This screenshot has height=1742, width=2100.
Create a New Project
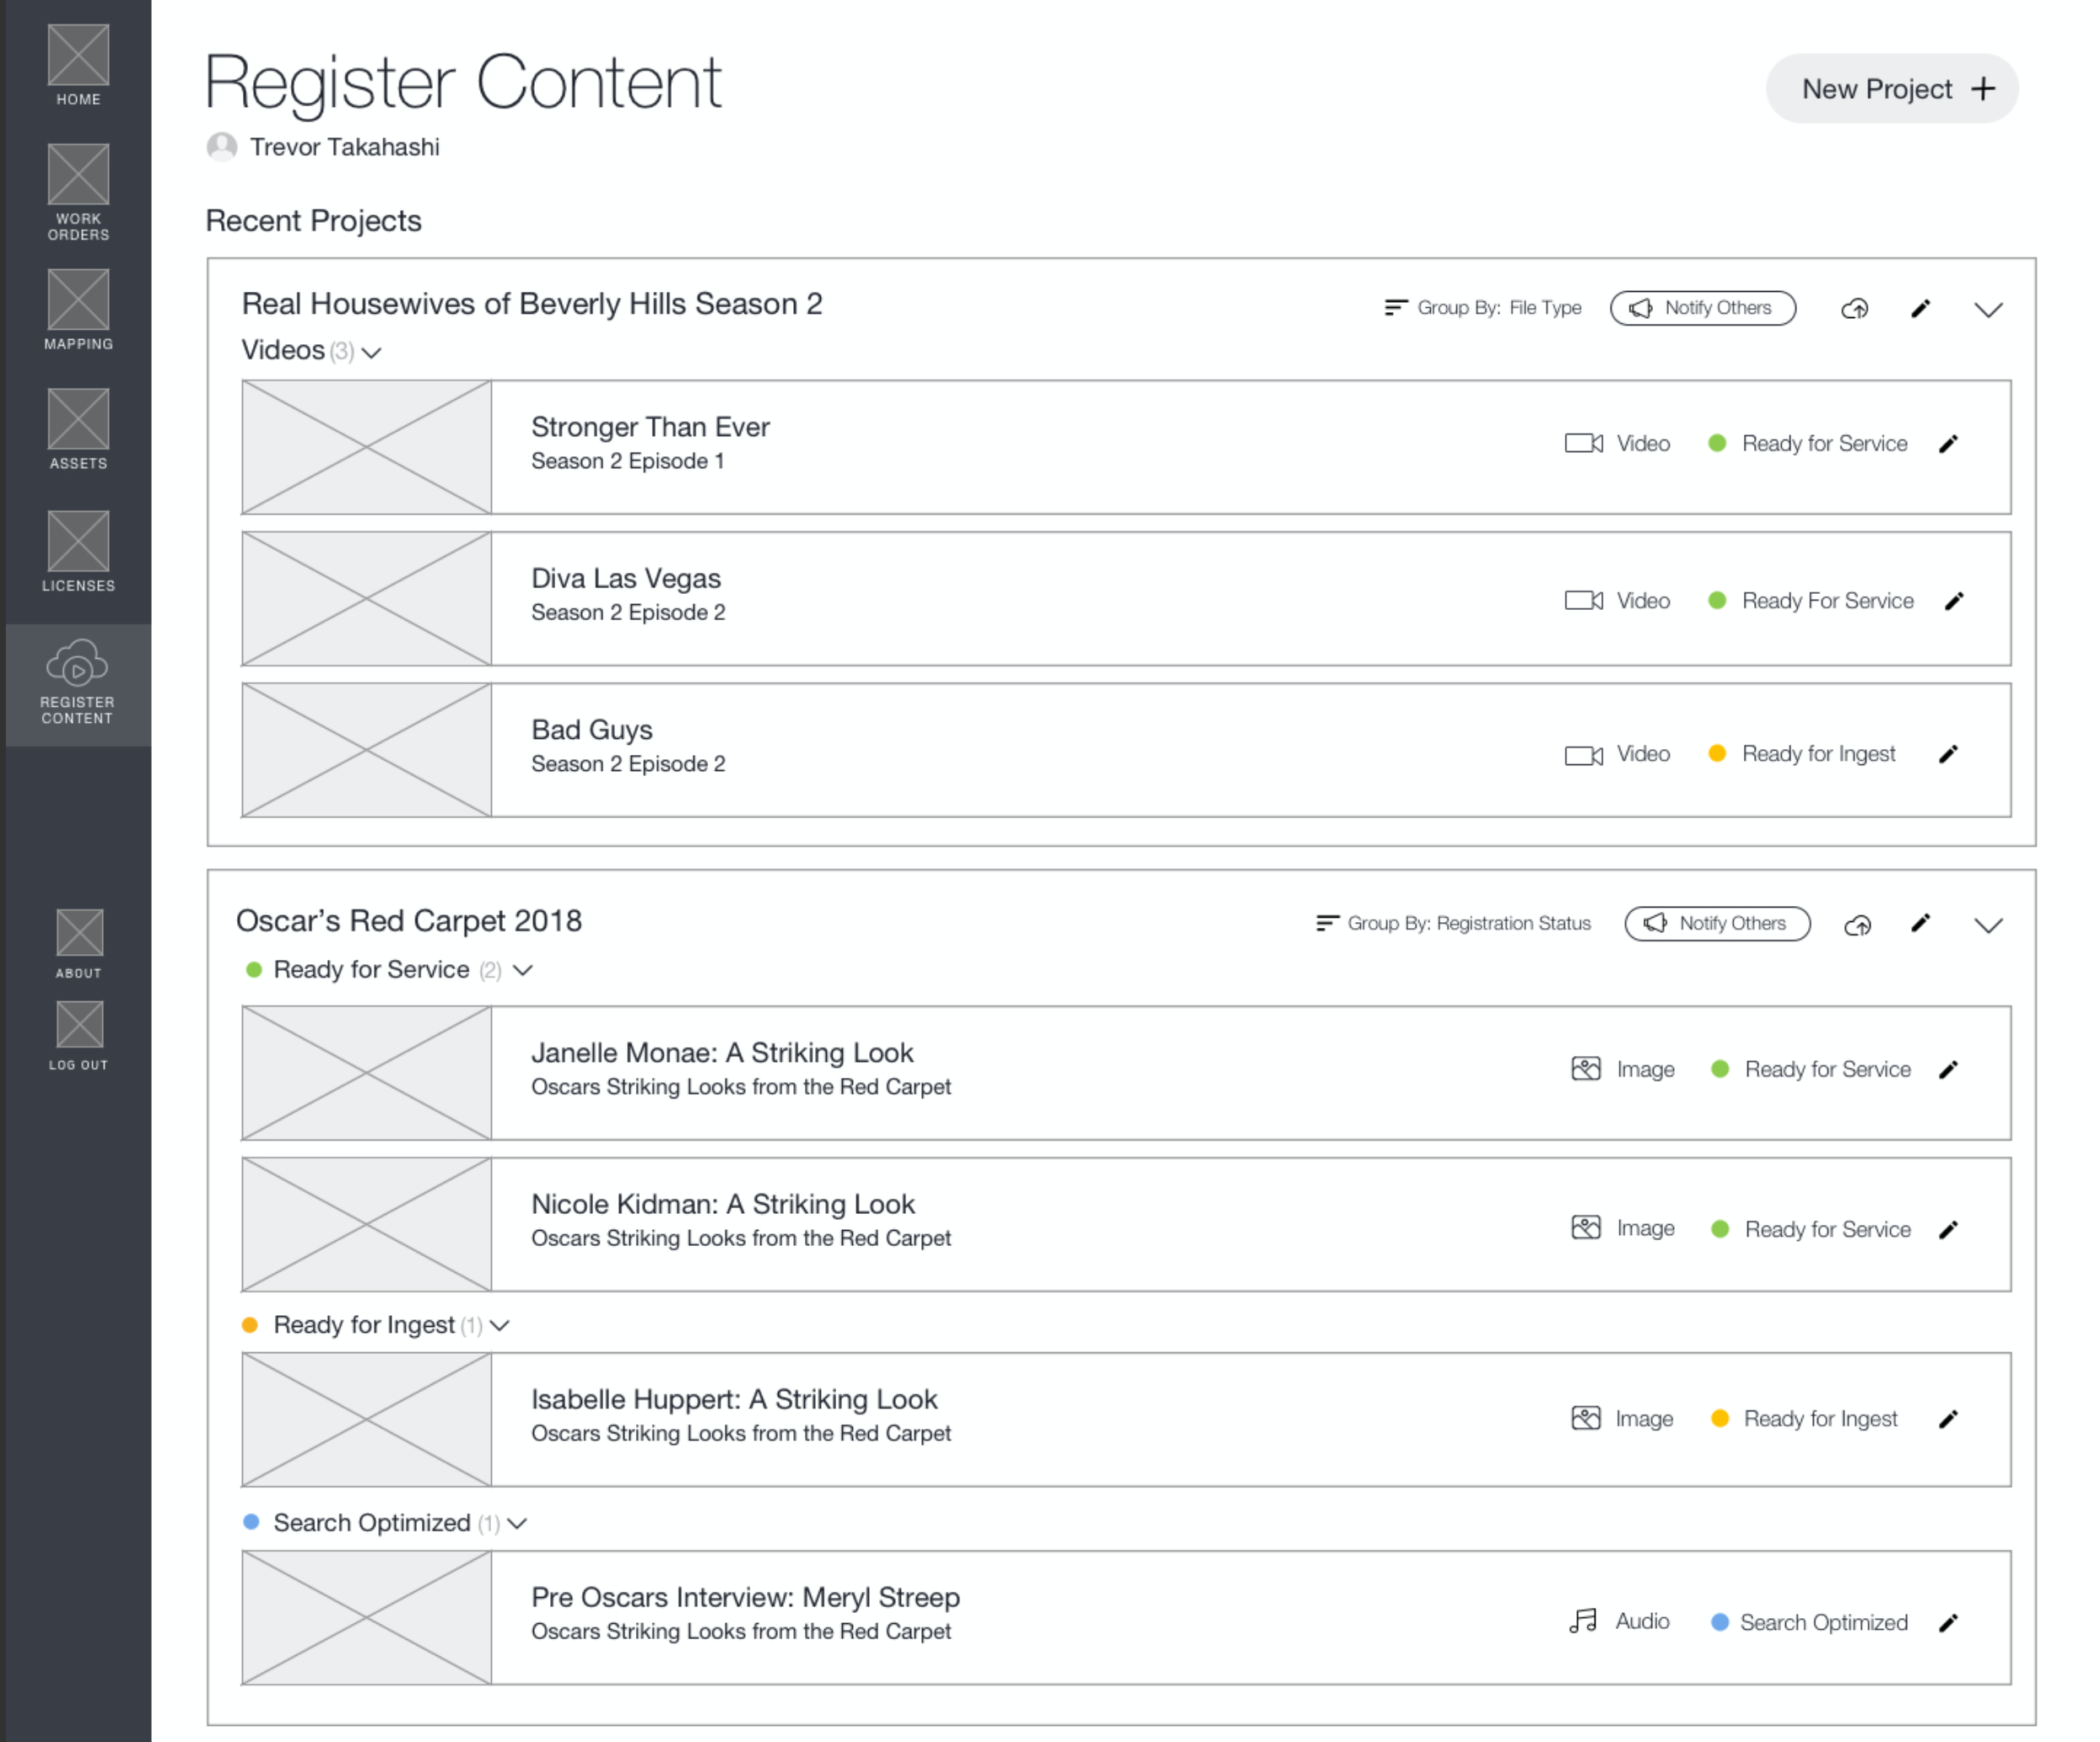tap(1891, 89)
